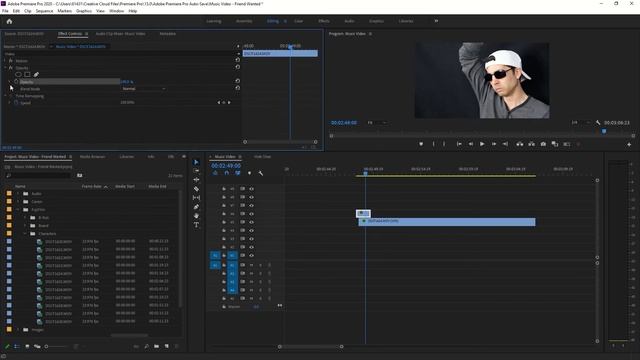Click New Bin in the Project panel

156,346
